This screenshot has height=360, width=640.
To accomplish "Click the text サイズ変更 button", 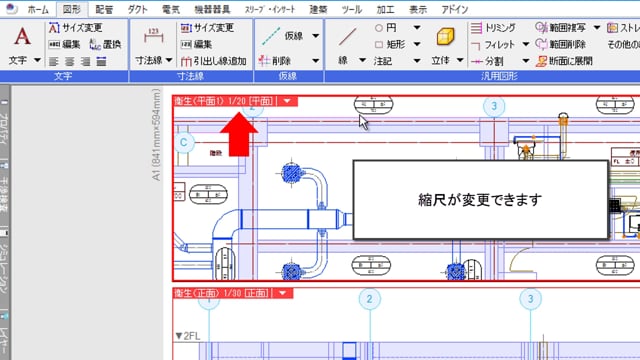I will [76, 28].
